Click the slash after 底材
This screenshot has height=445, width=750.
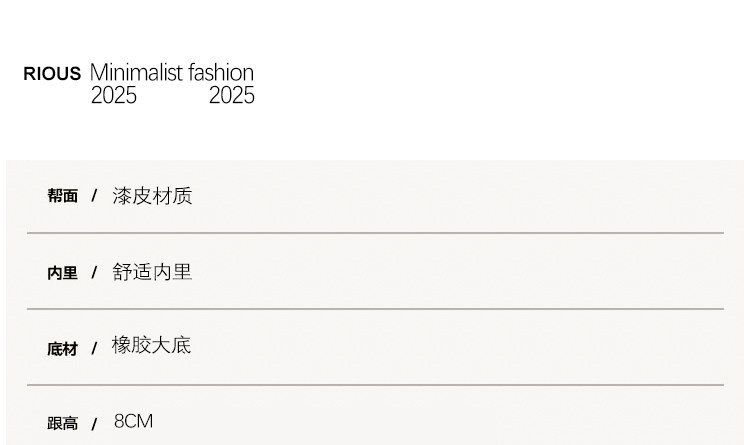pos(94,348)
